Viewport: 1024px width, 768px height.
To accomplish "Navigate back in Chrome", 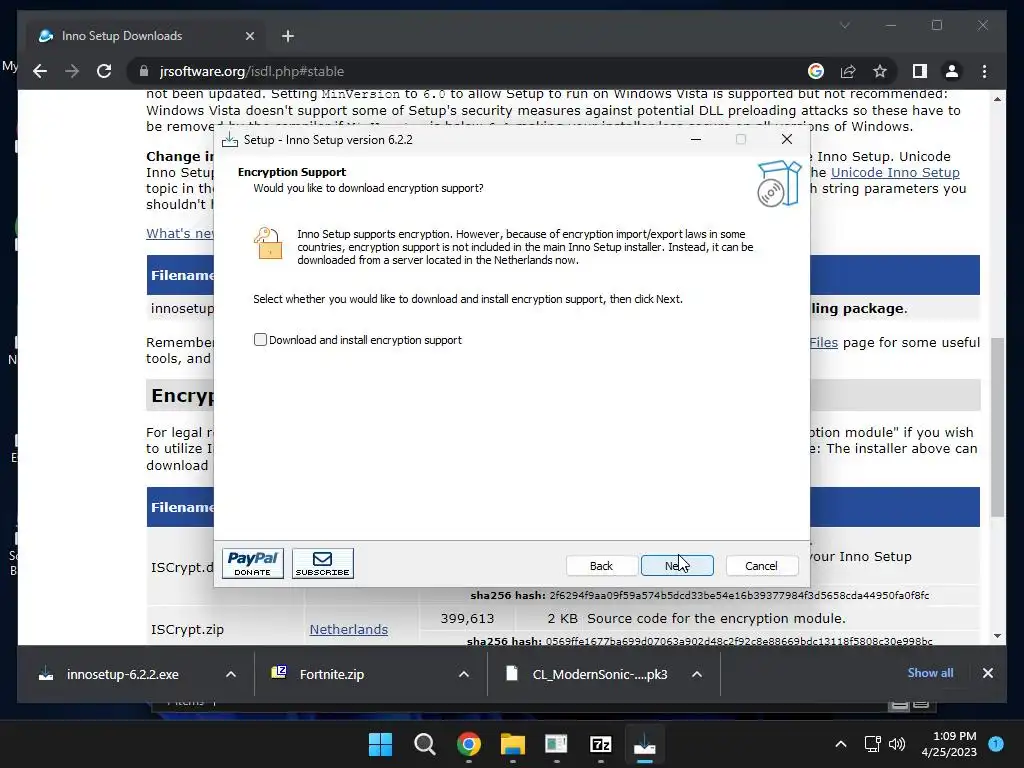I will pos(40,71).
